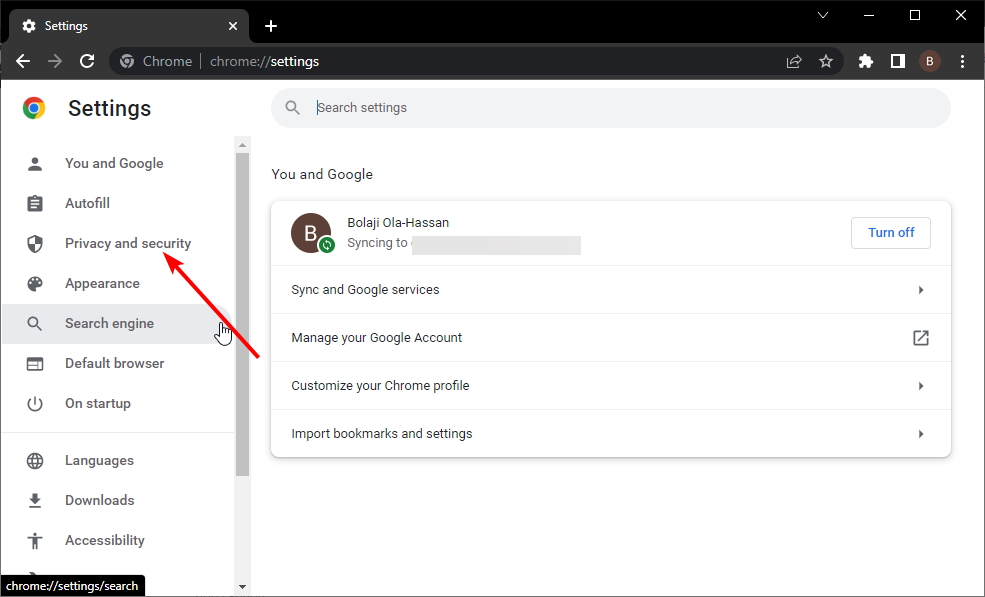Screen dimensions: 985x597
Task: Open the profile avatar in the toolbar
Action: click(930, 61)
